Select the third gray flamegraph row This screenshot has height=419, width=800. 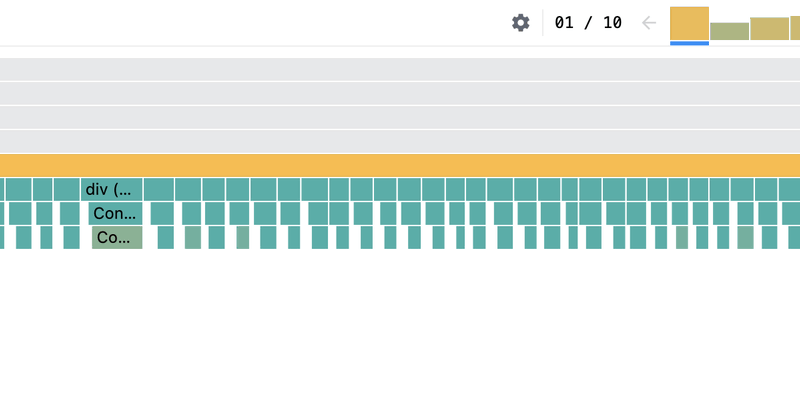[400, 117]
